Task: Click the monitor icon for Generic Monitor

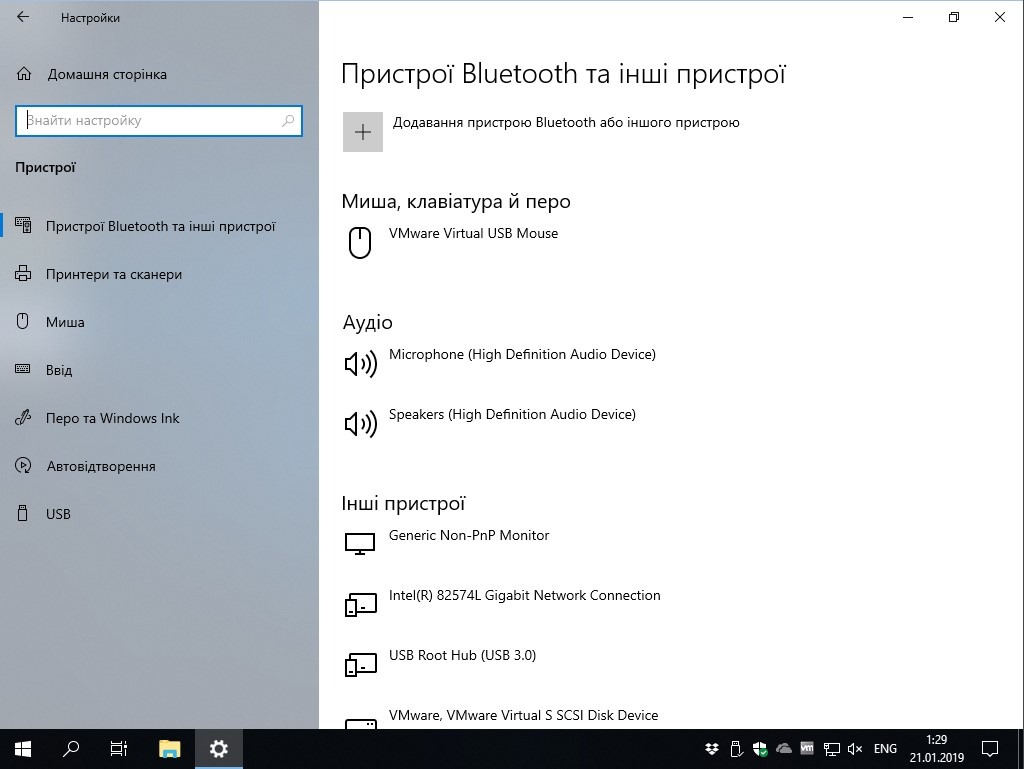Action: click(360, 544)
